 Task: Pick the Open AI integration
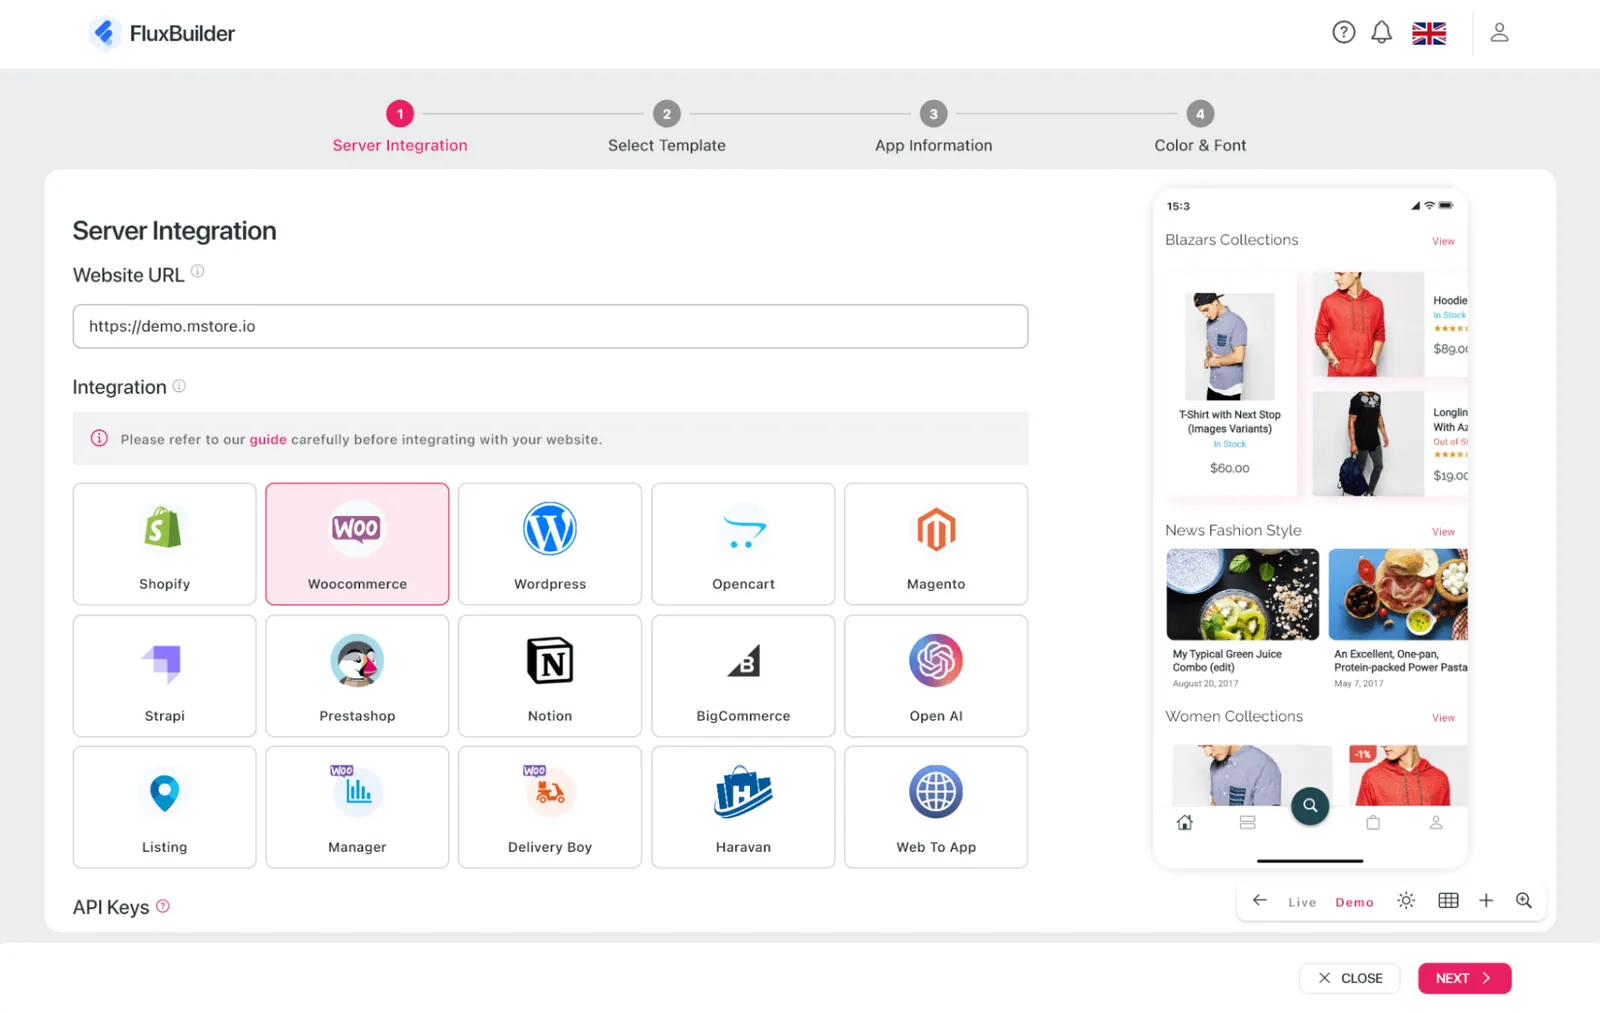(936, 676)
